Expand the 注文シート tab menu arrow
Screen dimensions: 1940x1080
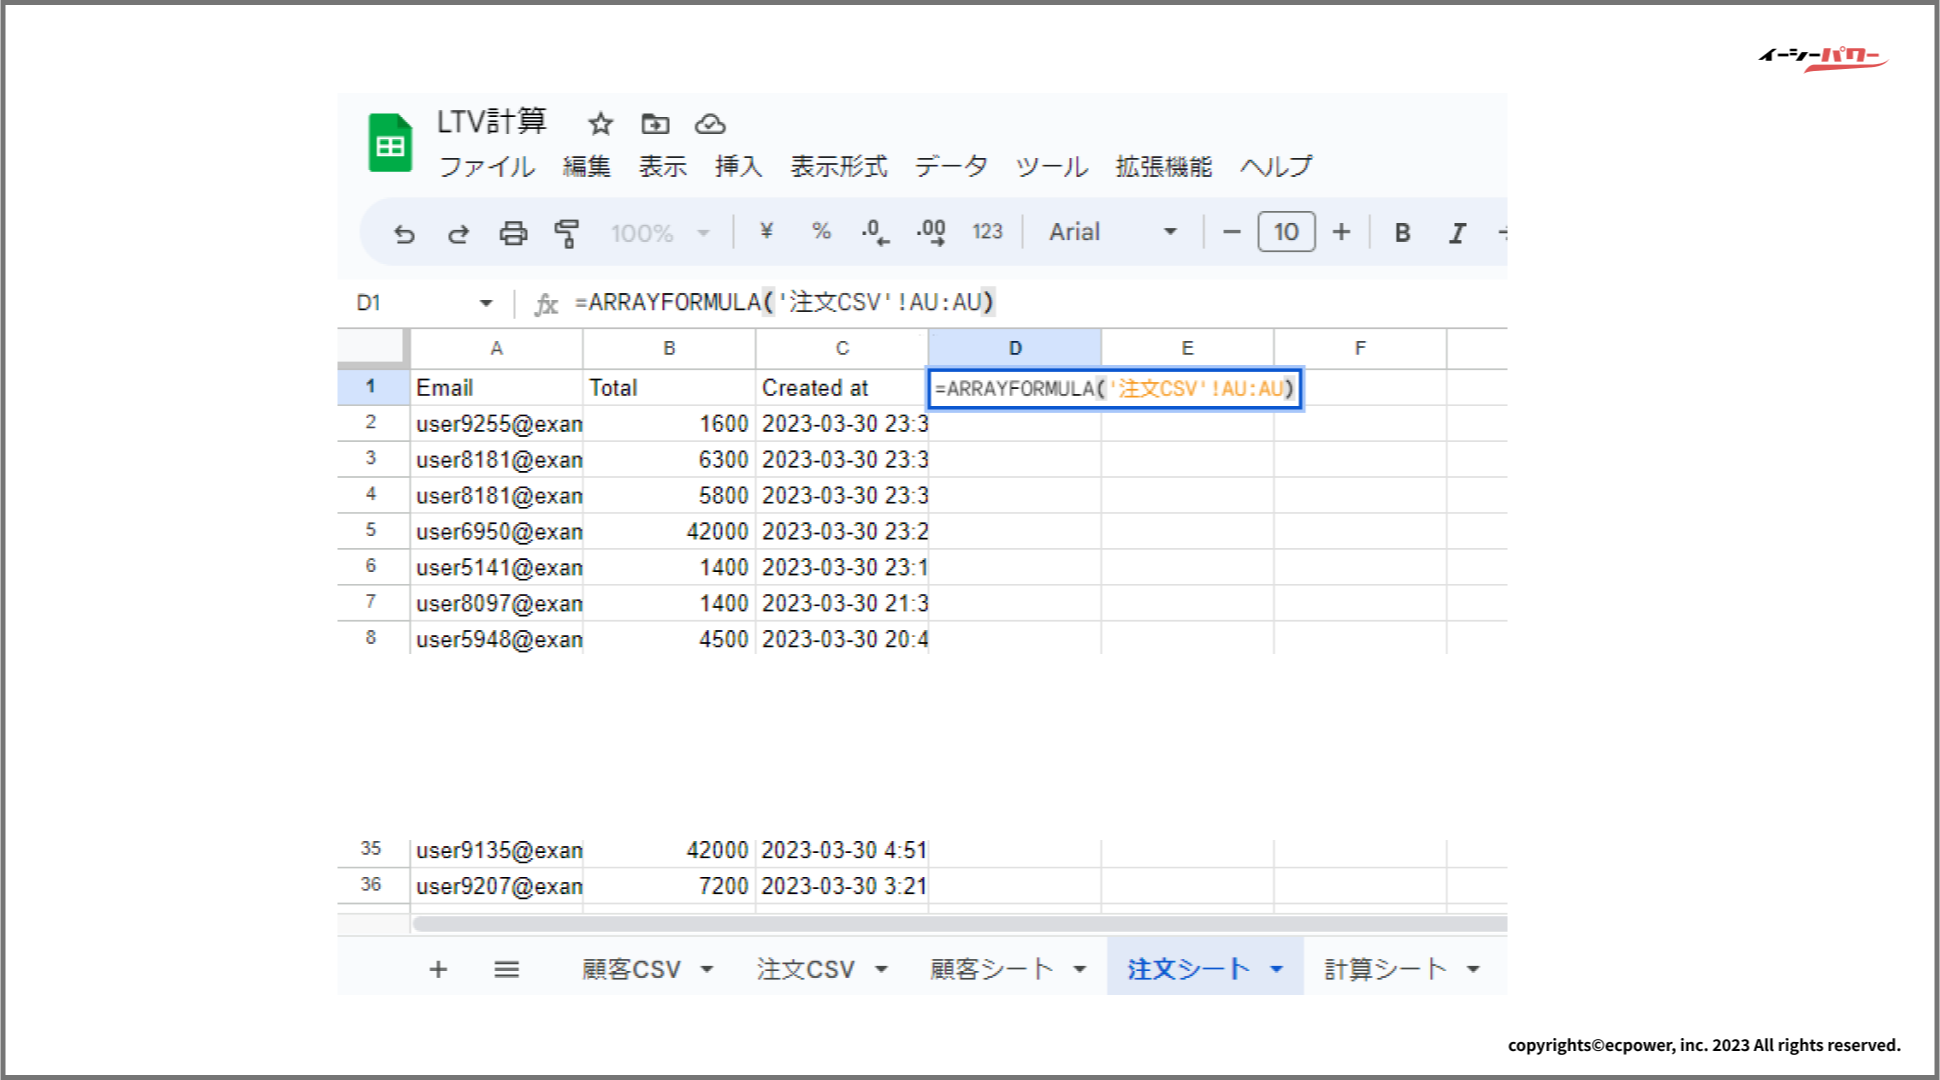pos(1277,969)
